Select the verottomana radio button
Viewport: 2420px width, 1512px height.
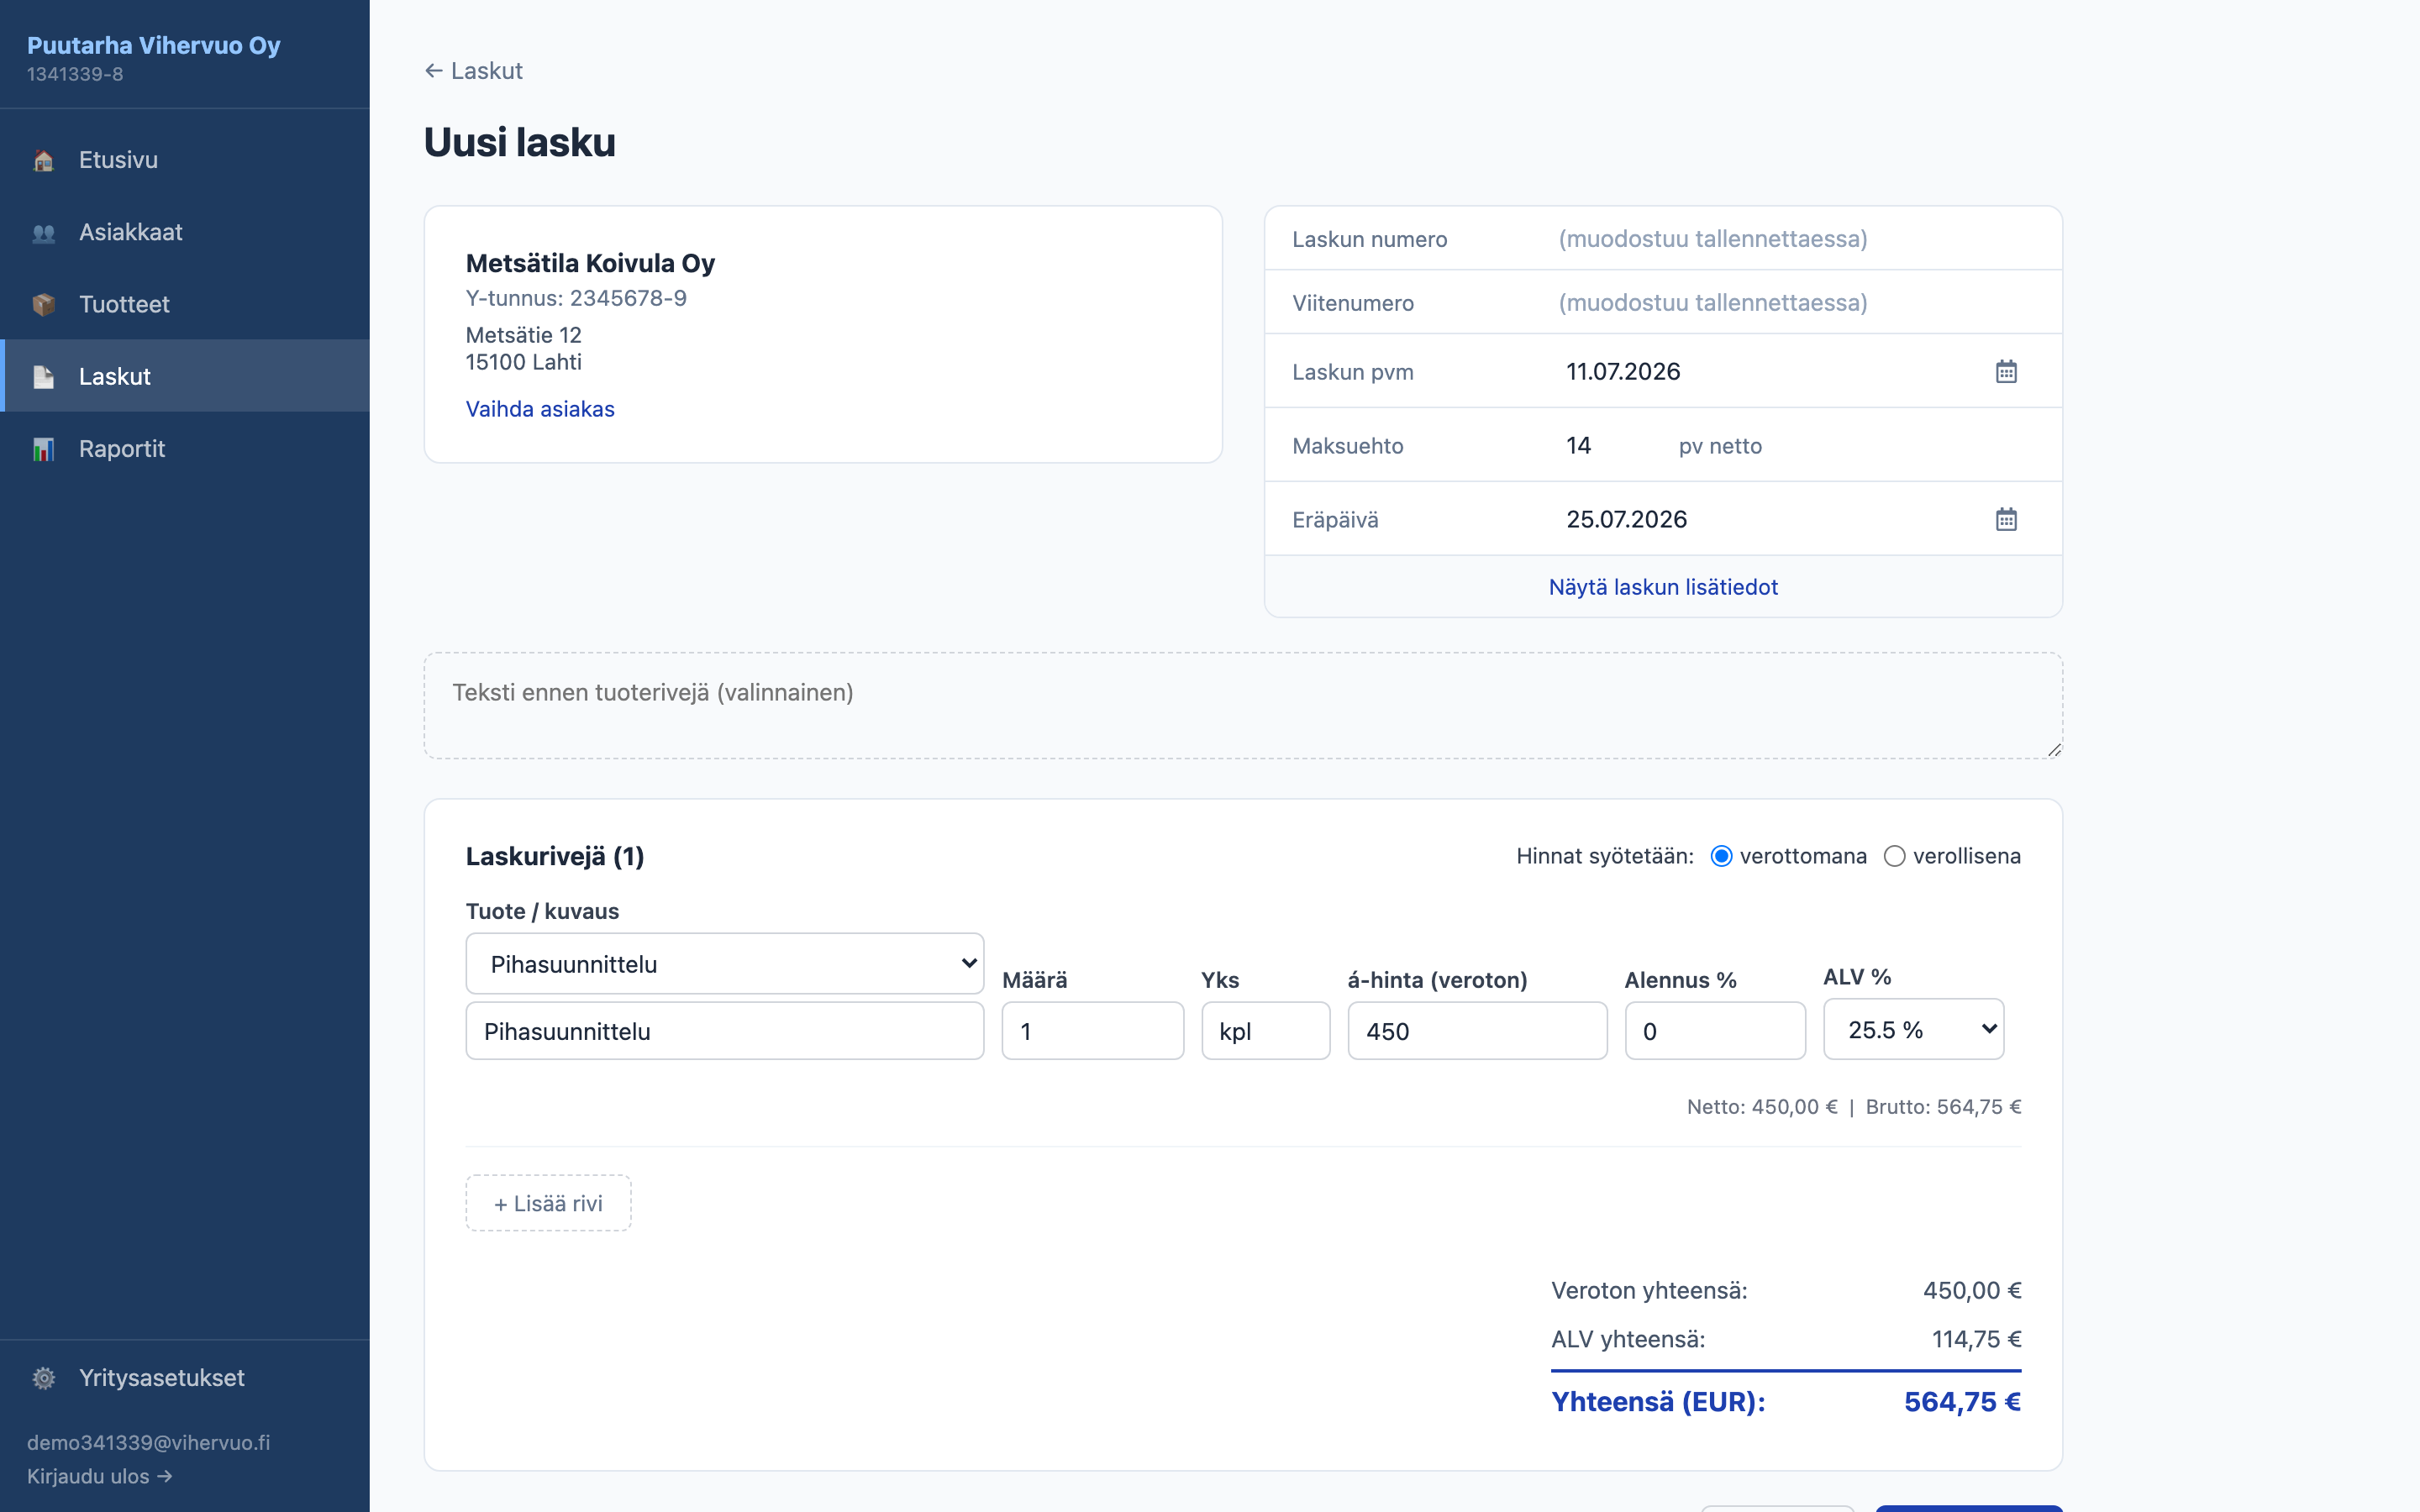pyautogui.click(x=1721, y=856)
